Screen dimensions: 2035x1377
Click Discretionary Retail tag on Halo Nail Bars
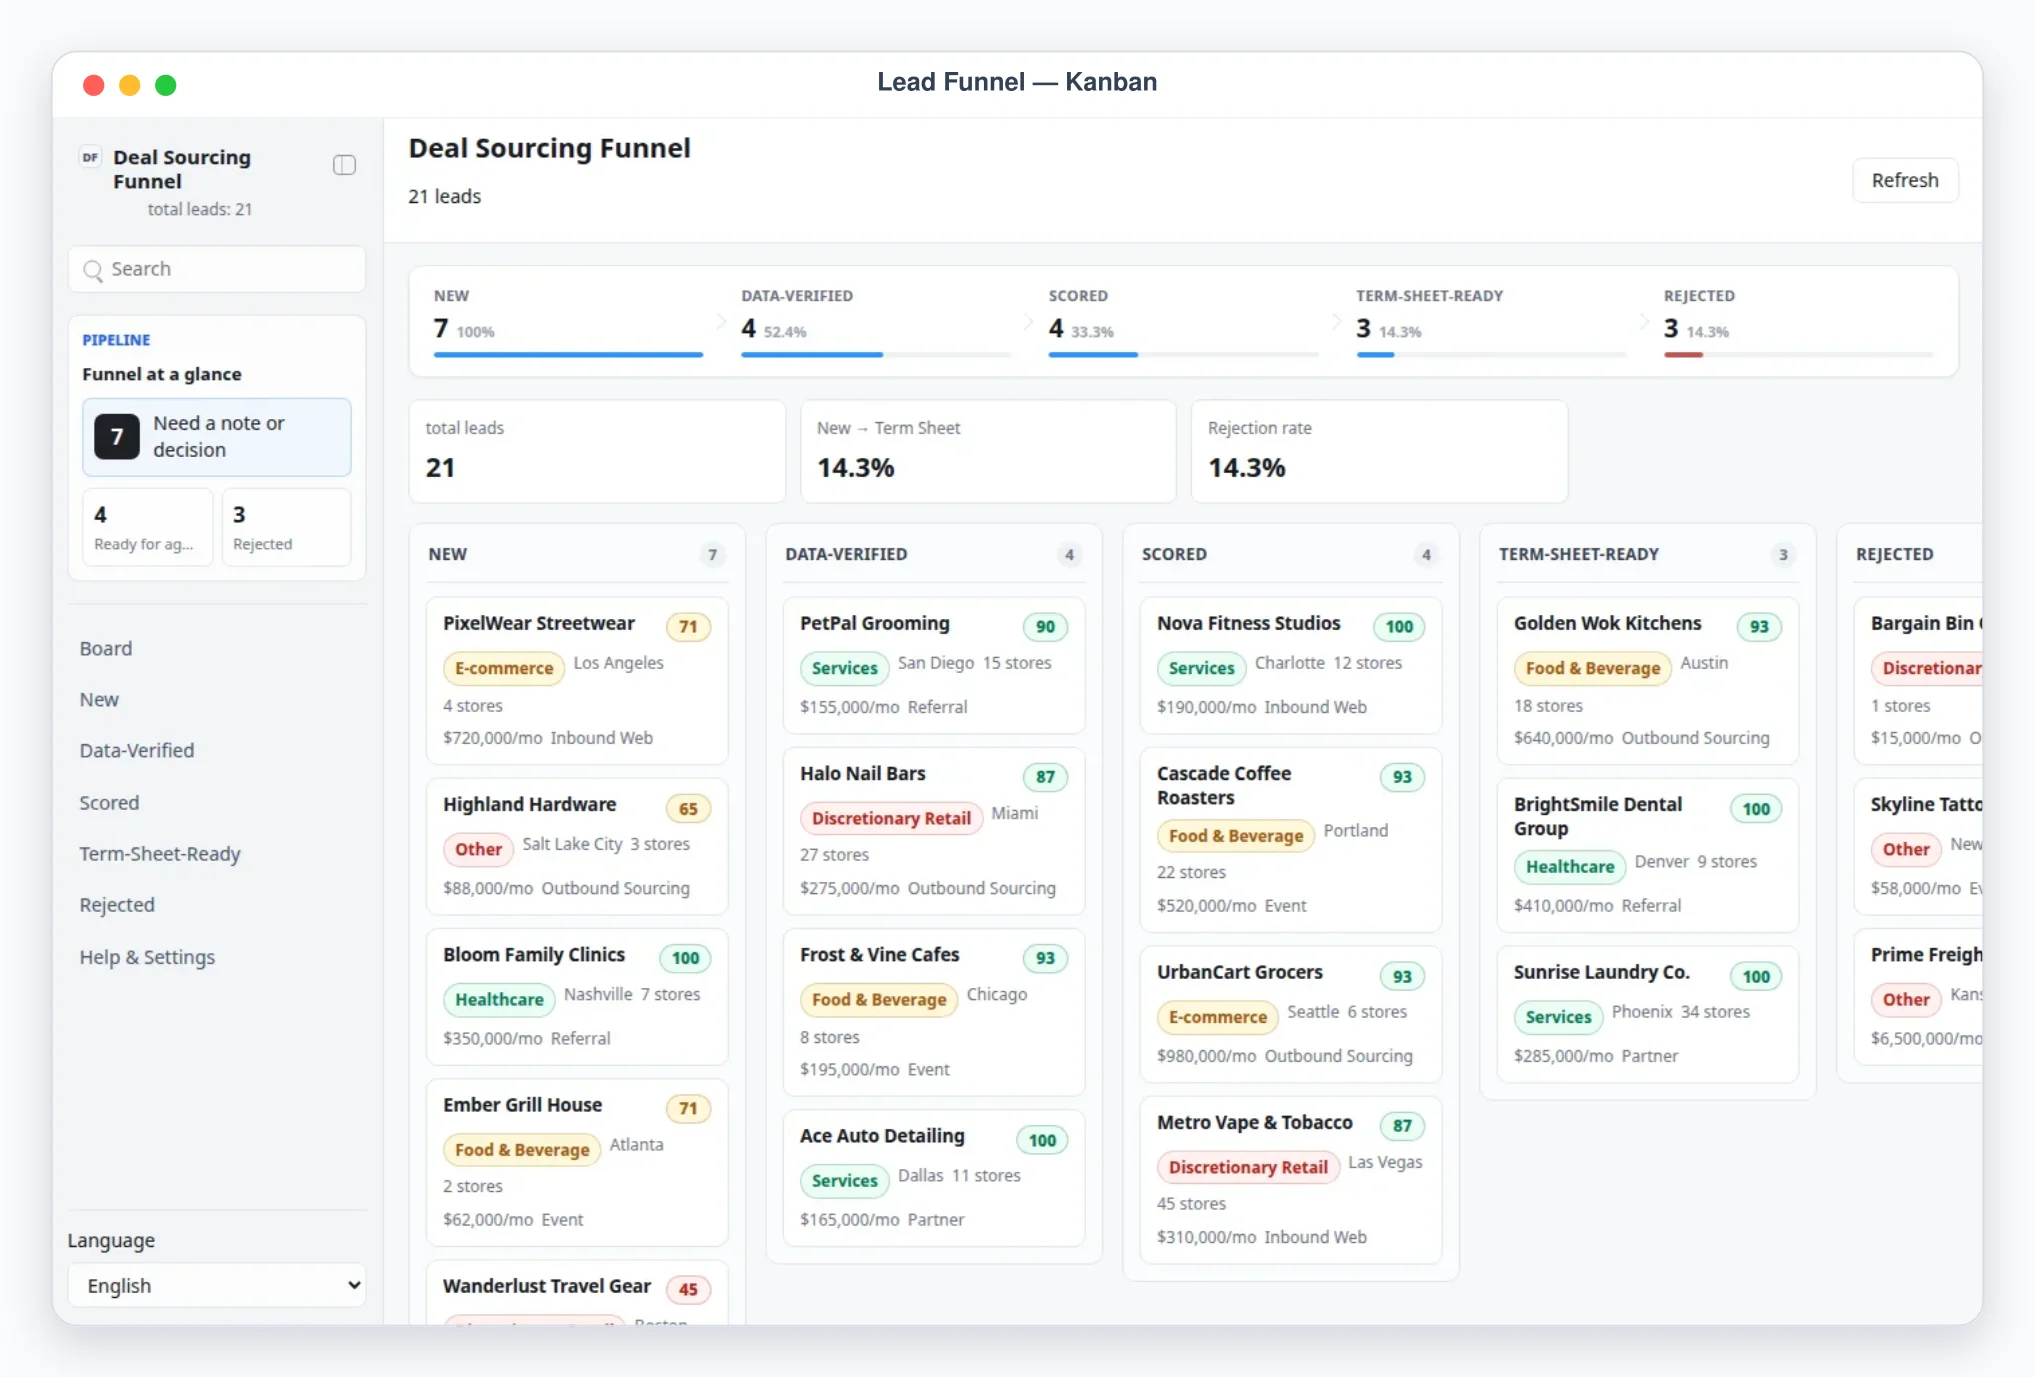click(x=891, y=817)
